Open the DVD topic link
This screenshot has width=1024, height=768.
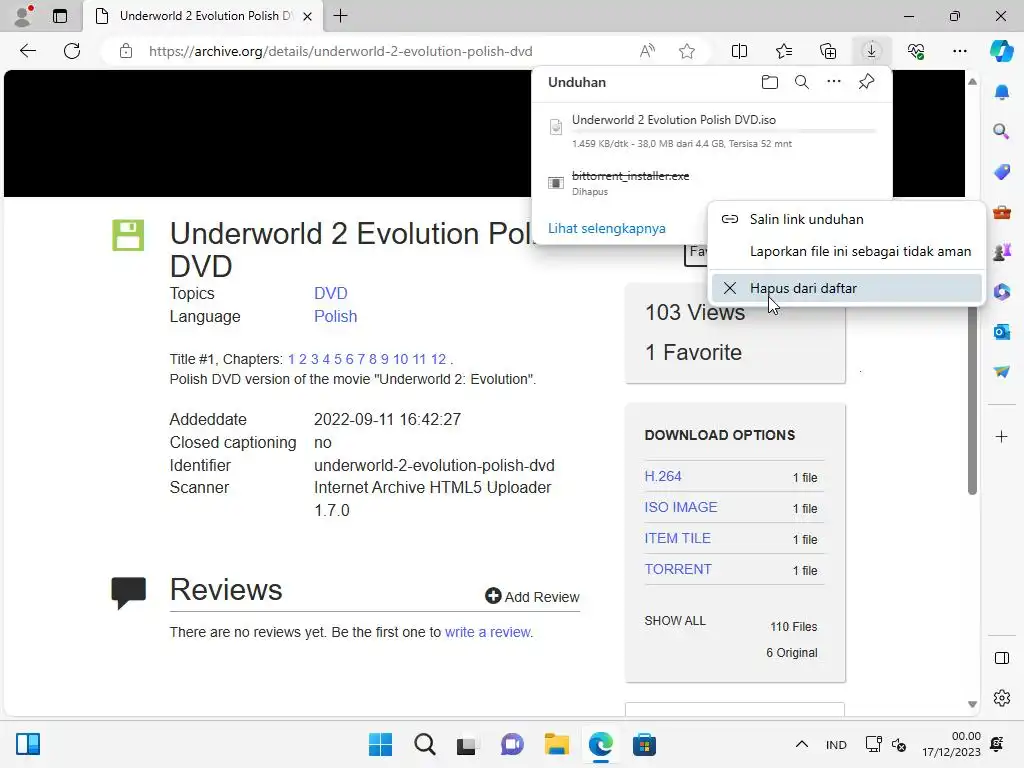[x=330, y=293]
